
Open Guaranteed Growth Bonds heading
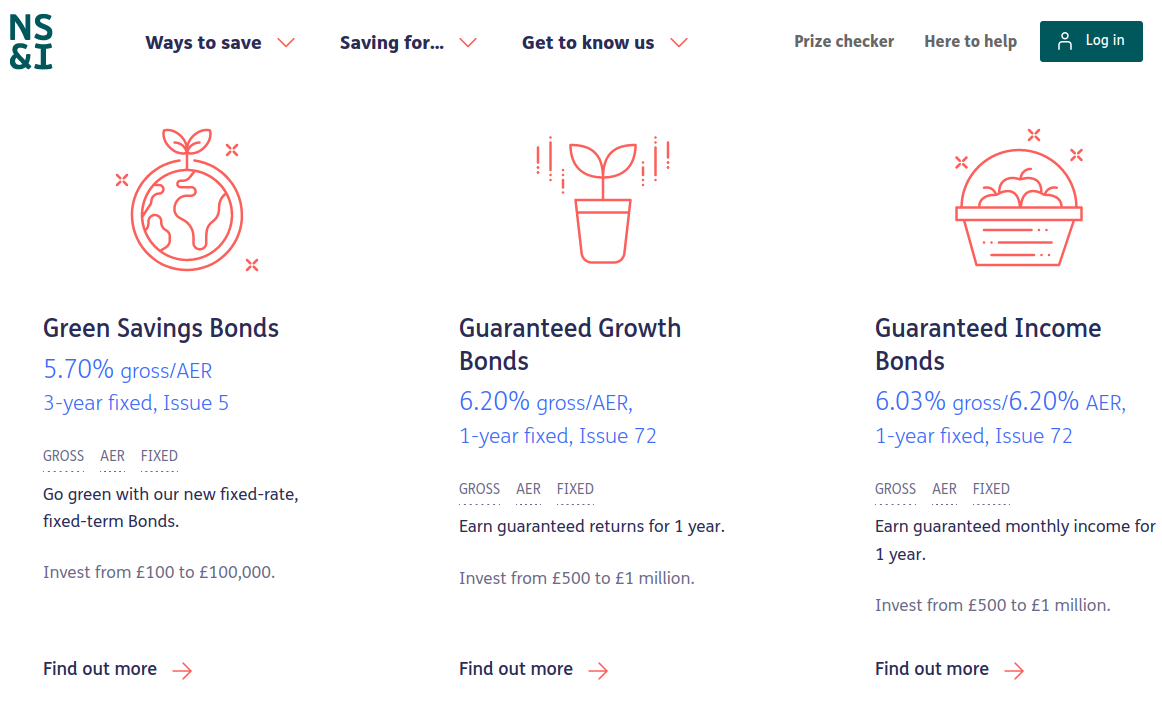point(570,344)
